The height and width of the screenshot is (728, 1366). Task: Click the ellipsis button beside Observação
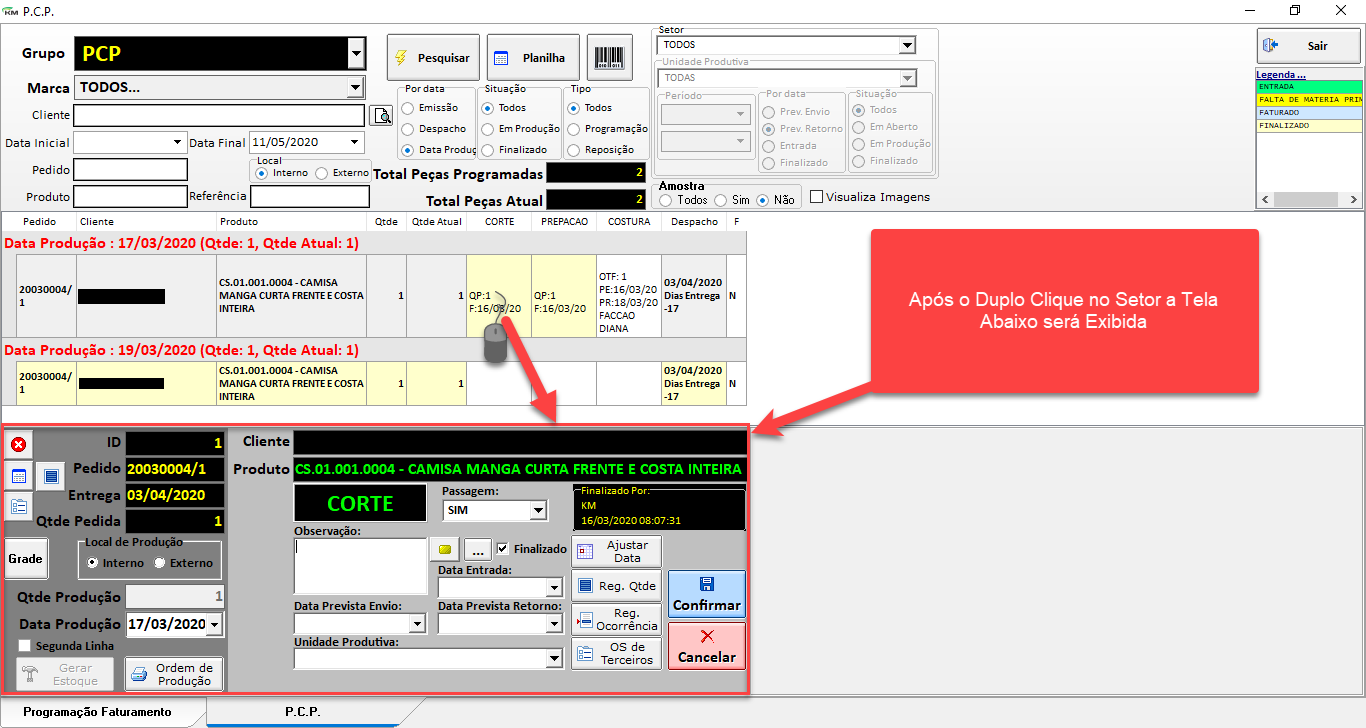coord(478,549)
